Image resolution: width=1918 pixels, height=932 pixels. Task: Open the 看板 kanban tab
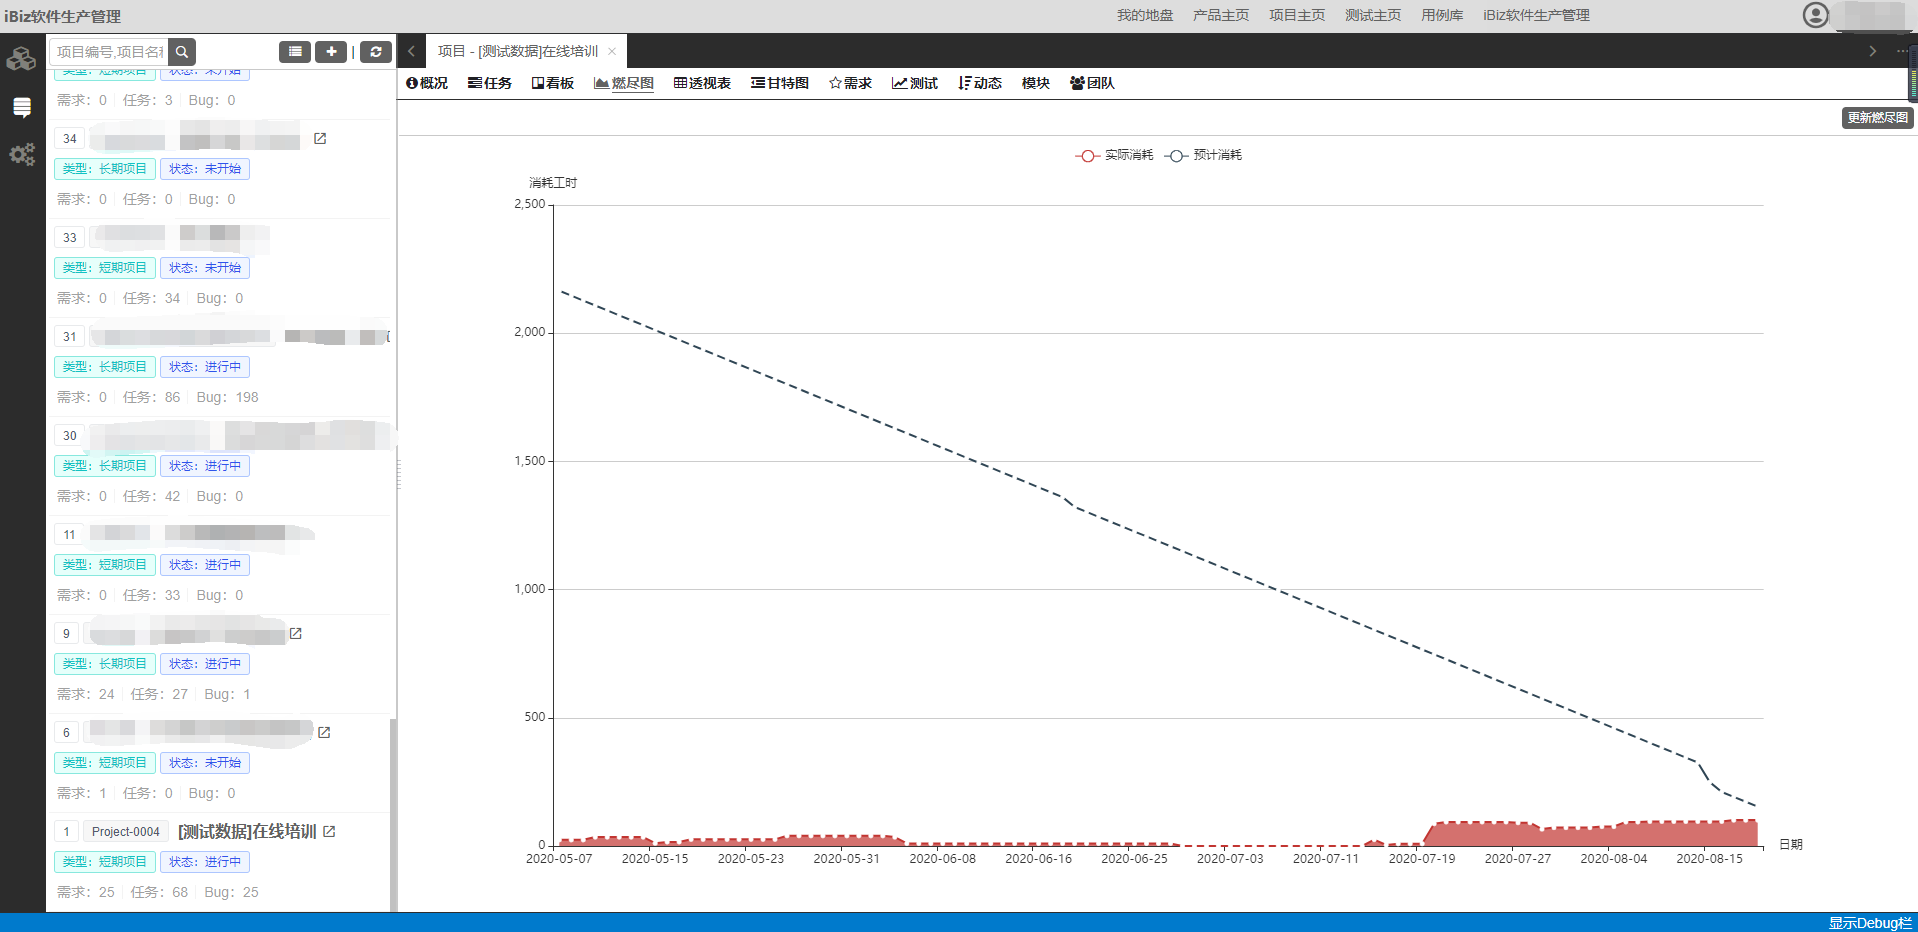coord(553,83)
